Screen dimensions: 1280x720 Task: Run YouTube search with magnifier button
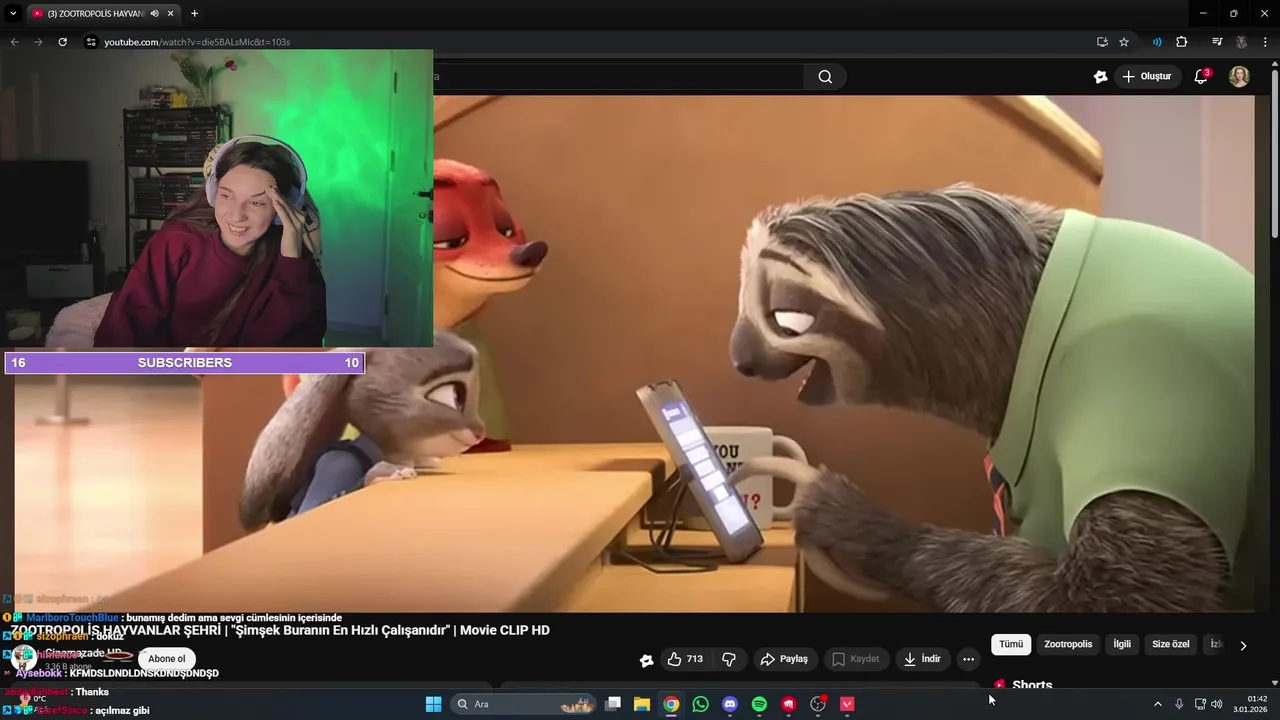(825, 77)
